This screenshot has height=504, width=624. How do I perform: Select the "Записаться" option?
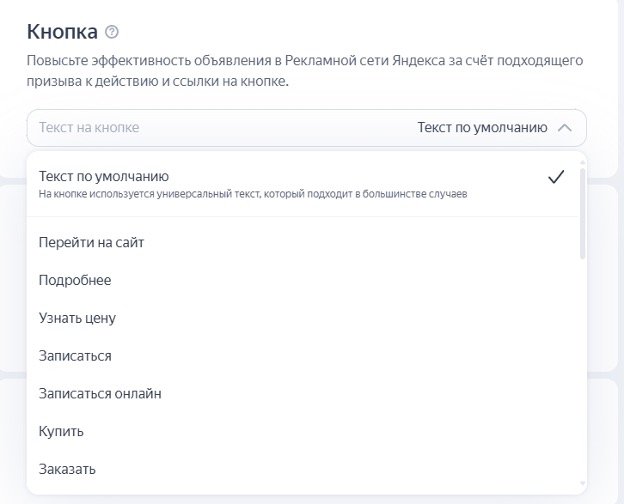click(x=75, y=356)
